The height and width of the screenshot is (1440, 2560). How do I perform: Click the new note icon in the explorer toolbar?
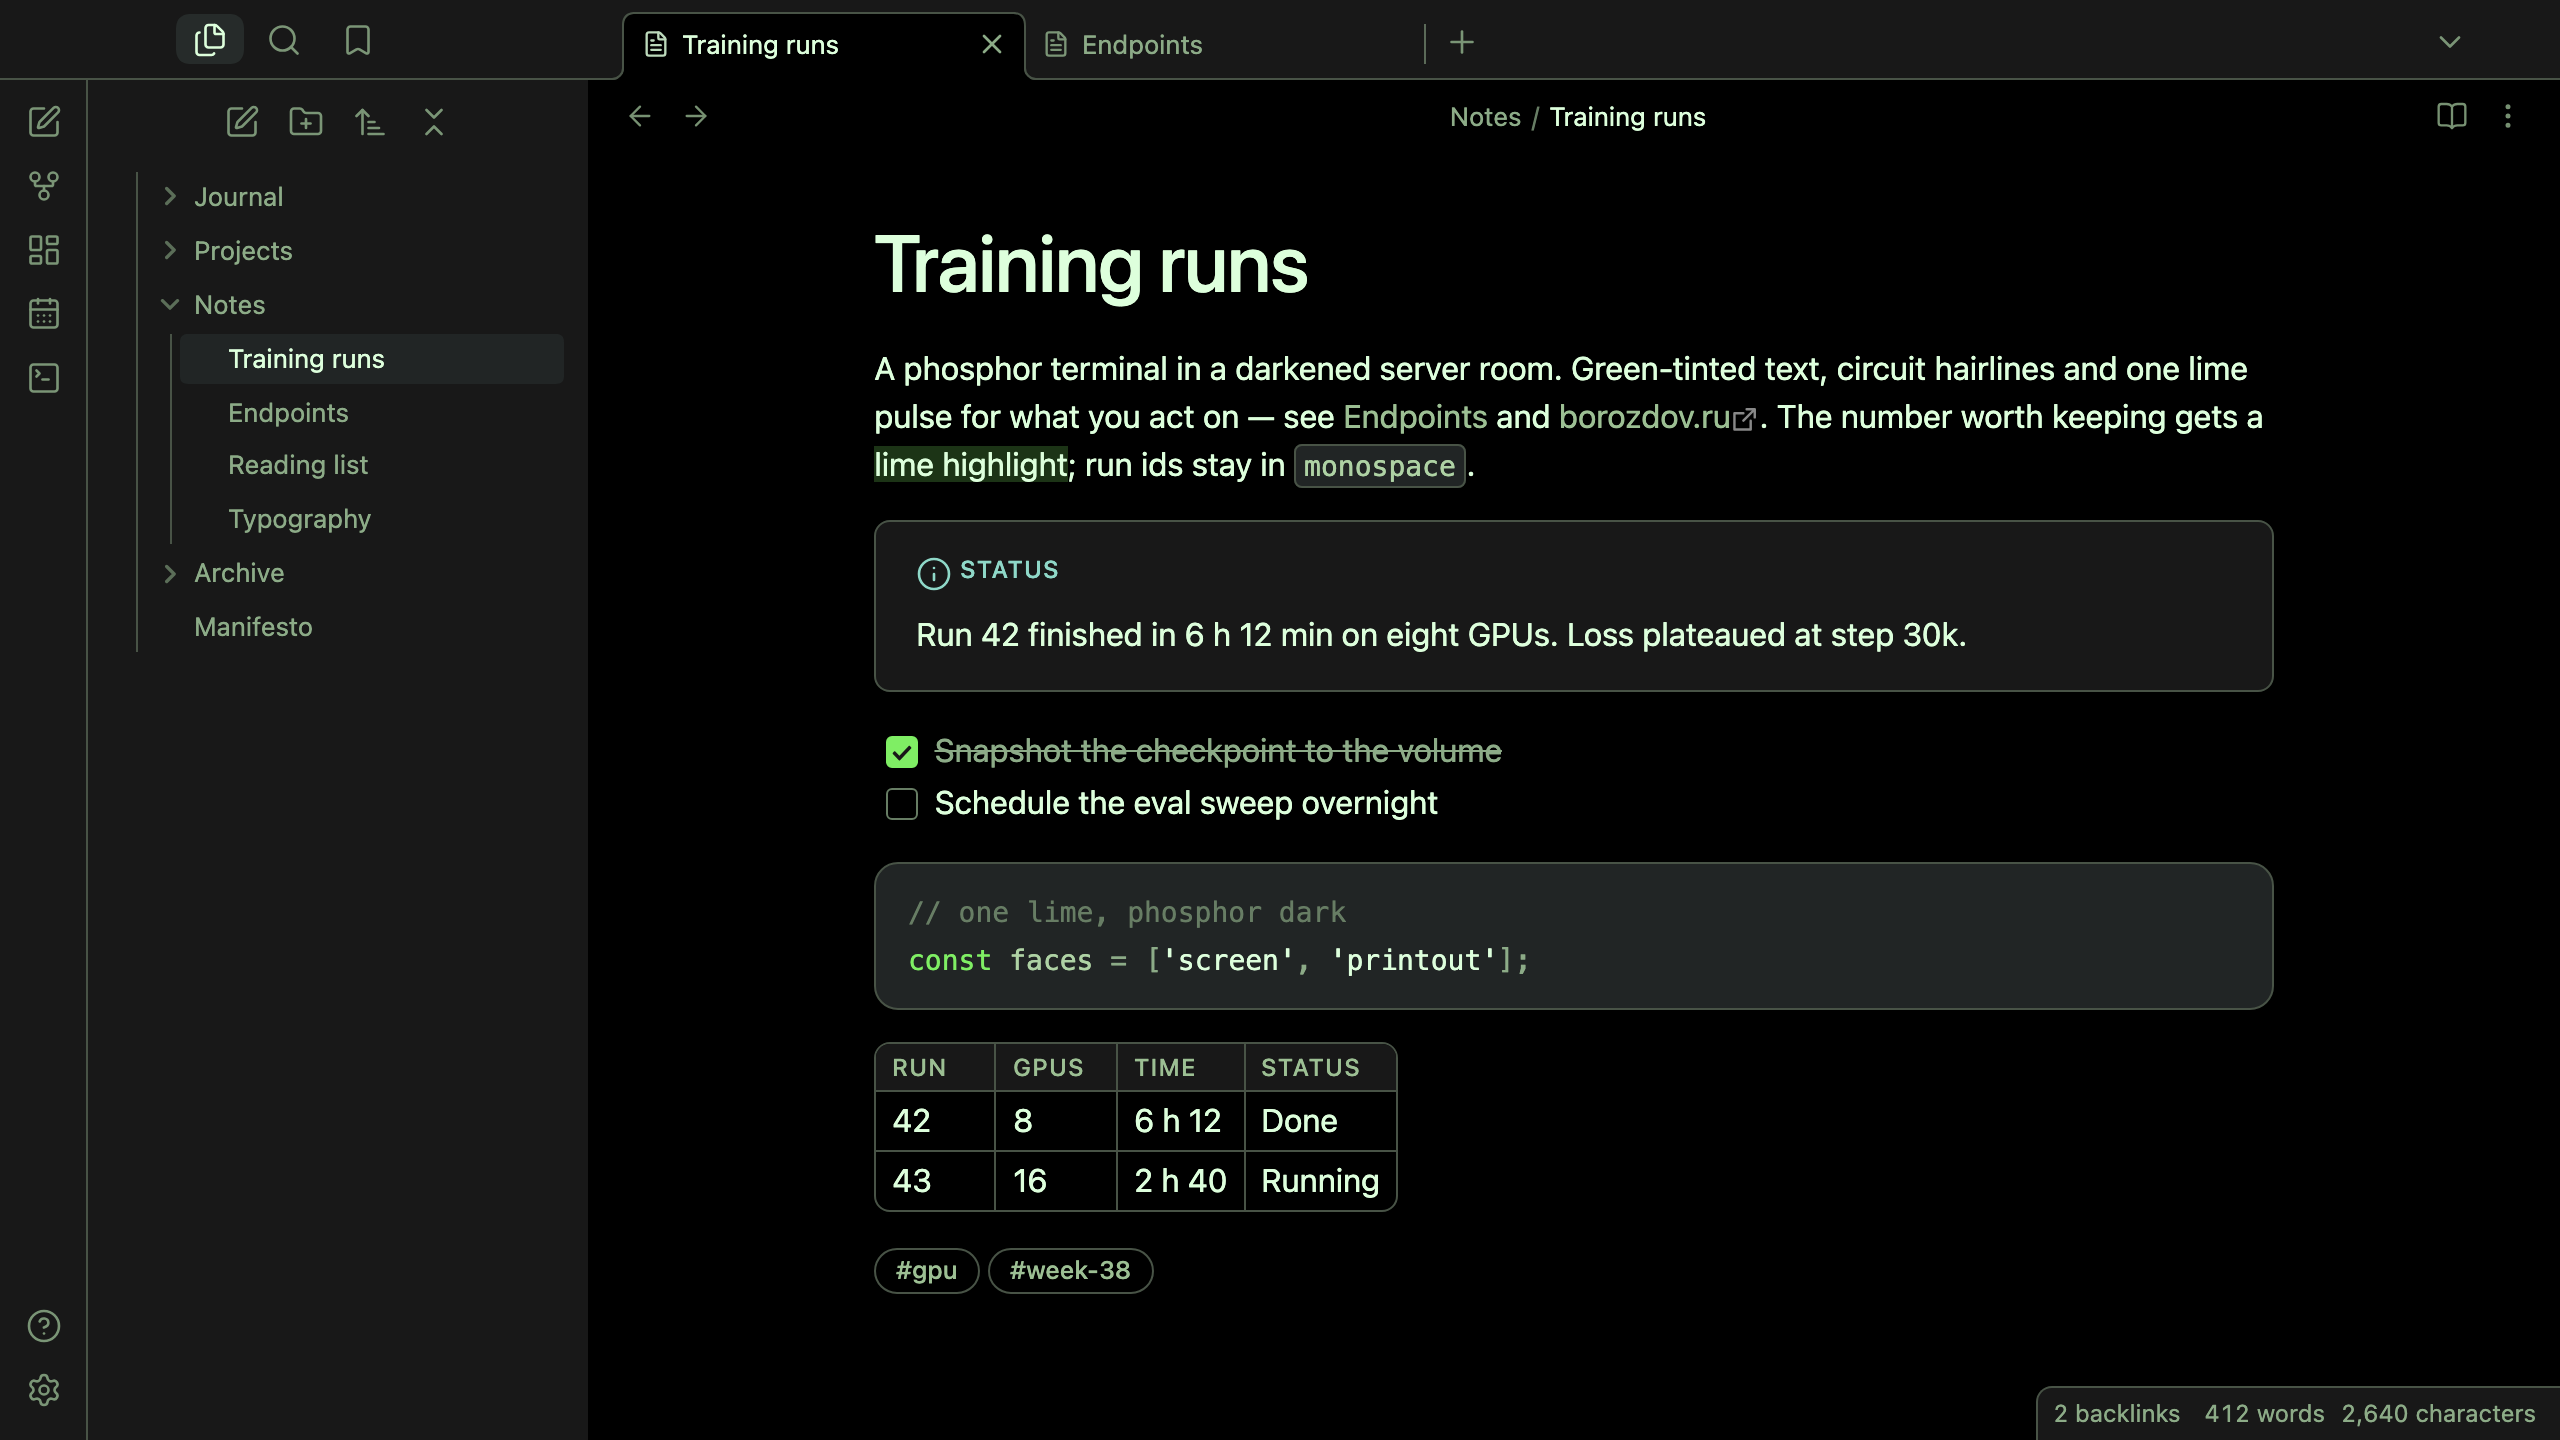(x=242, y=122)
